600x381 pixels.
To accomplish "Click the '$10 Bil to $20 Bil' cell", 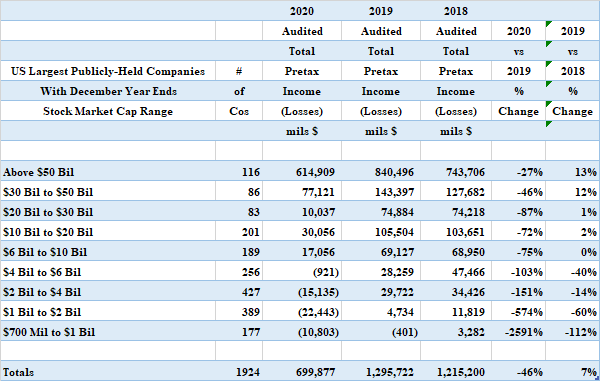I will [x=48, y=232].
